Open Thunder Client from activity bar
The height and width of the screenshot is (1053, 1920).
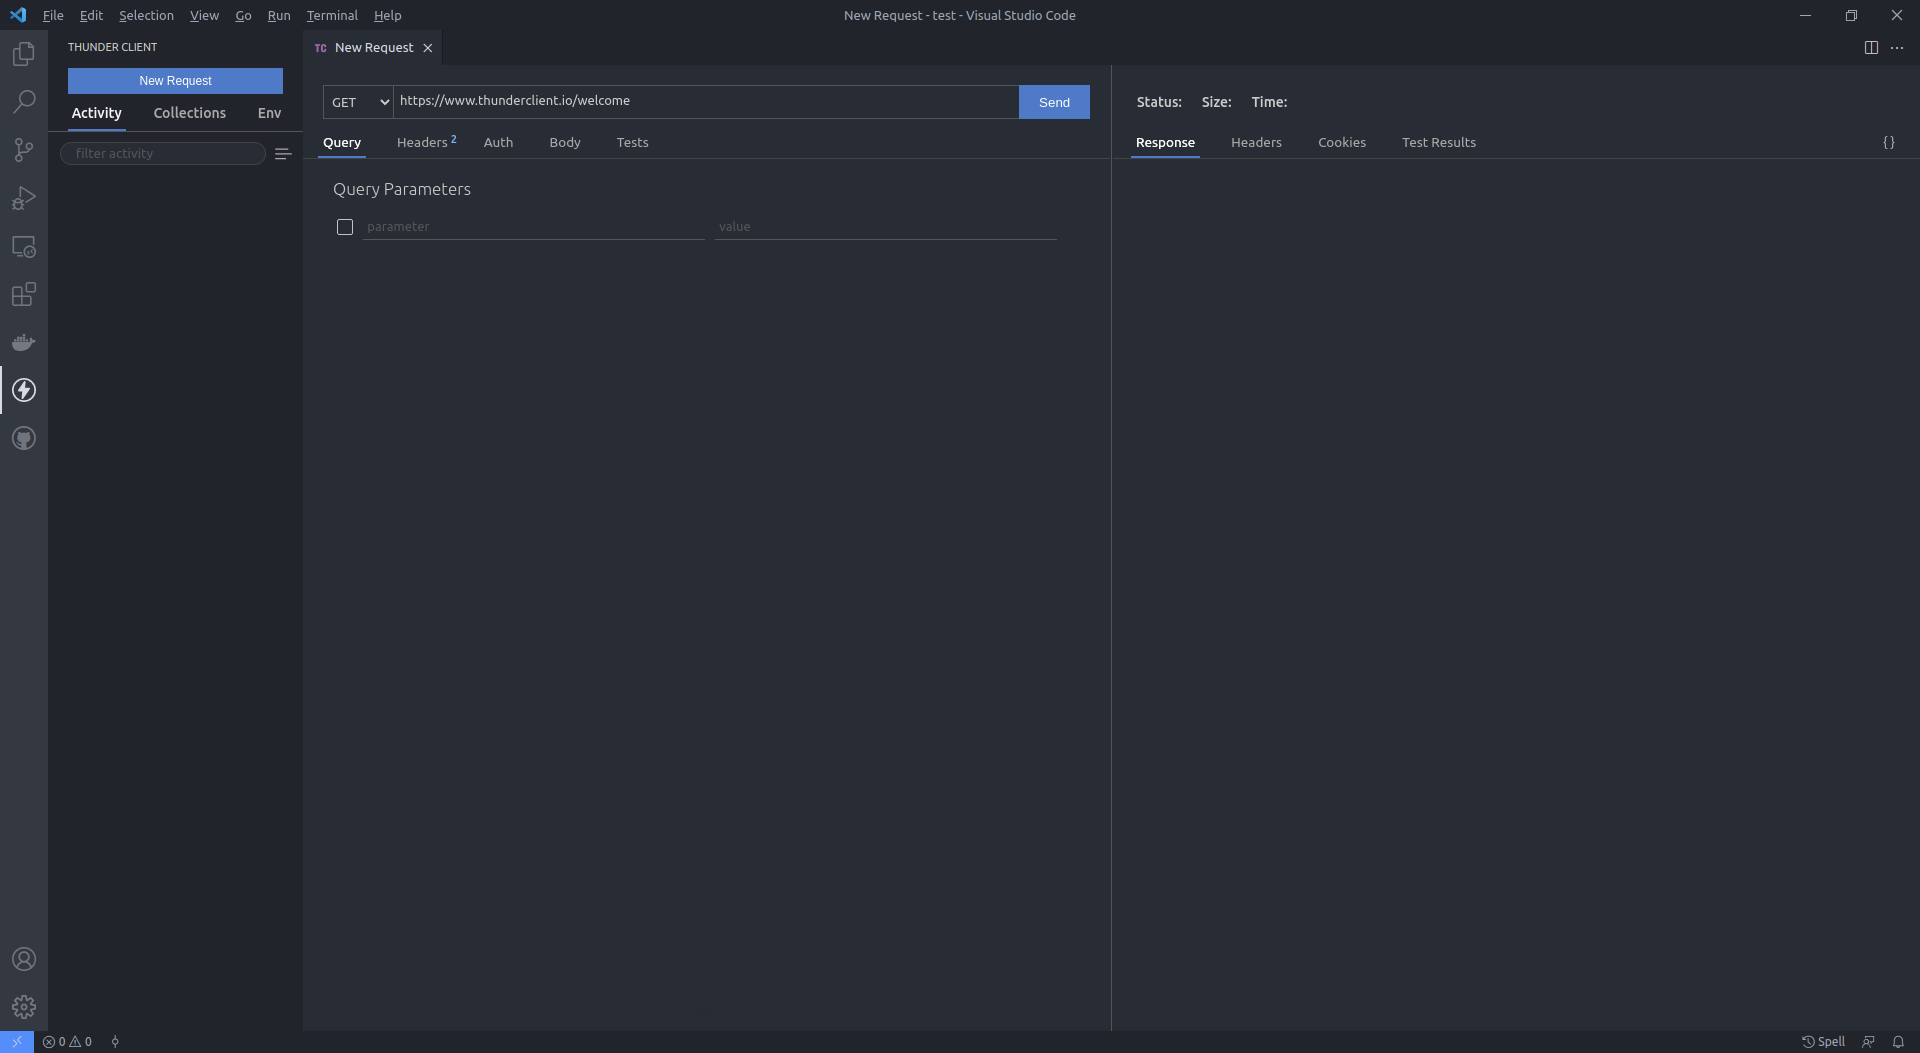pyautogui.click(x=23, y=390)
